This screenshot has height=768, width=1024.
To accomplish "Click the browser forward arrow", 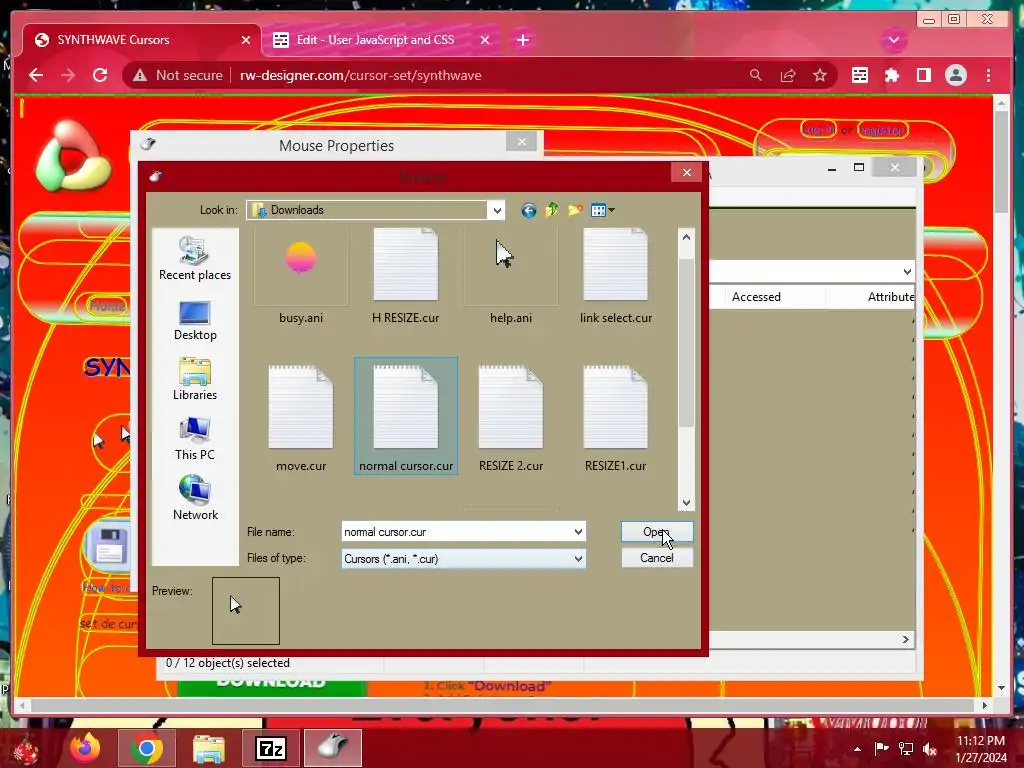I will click(x=68, y=75).
